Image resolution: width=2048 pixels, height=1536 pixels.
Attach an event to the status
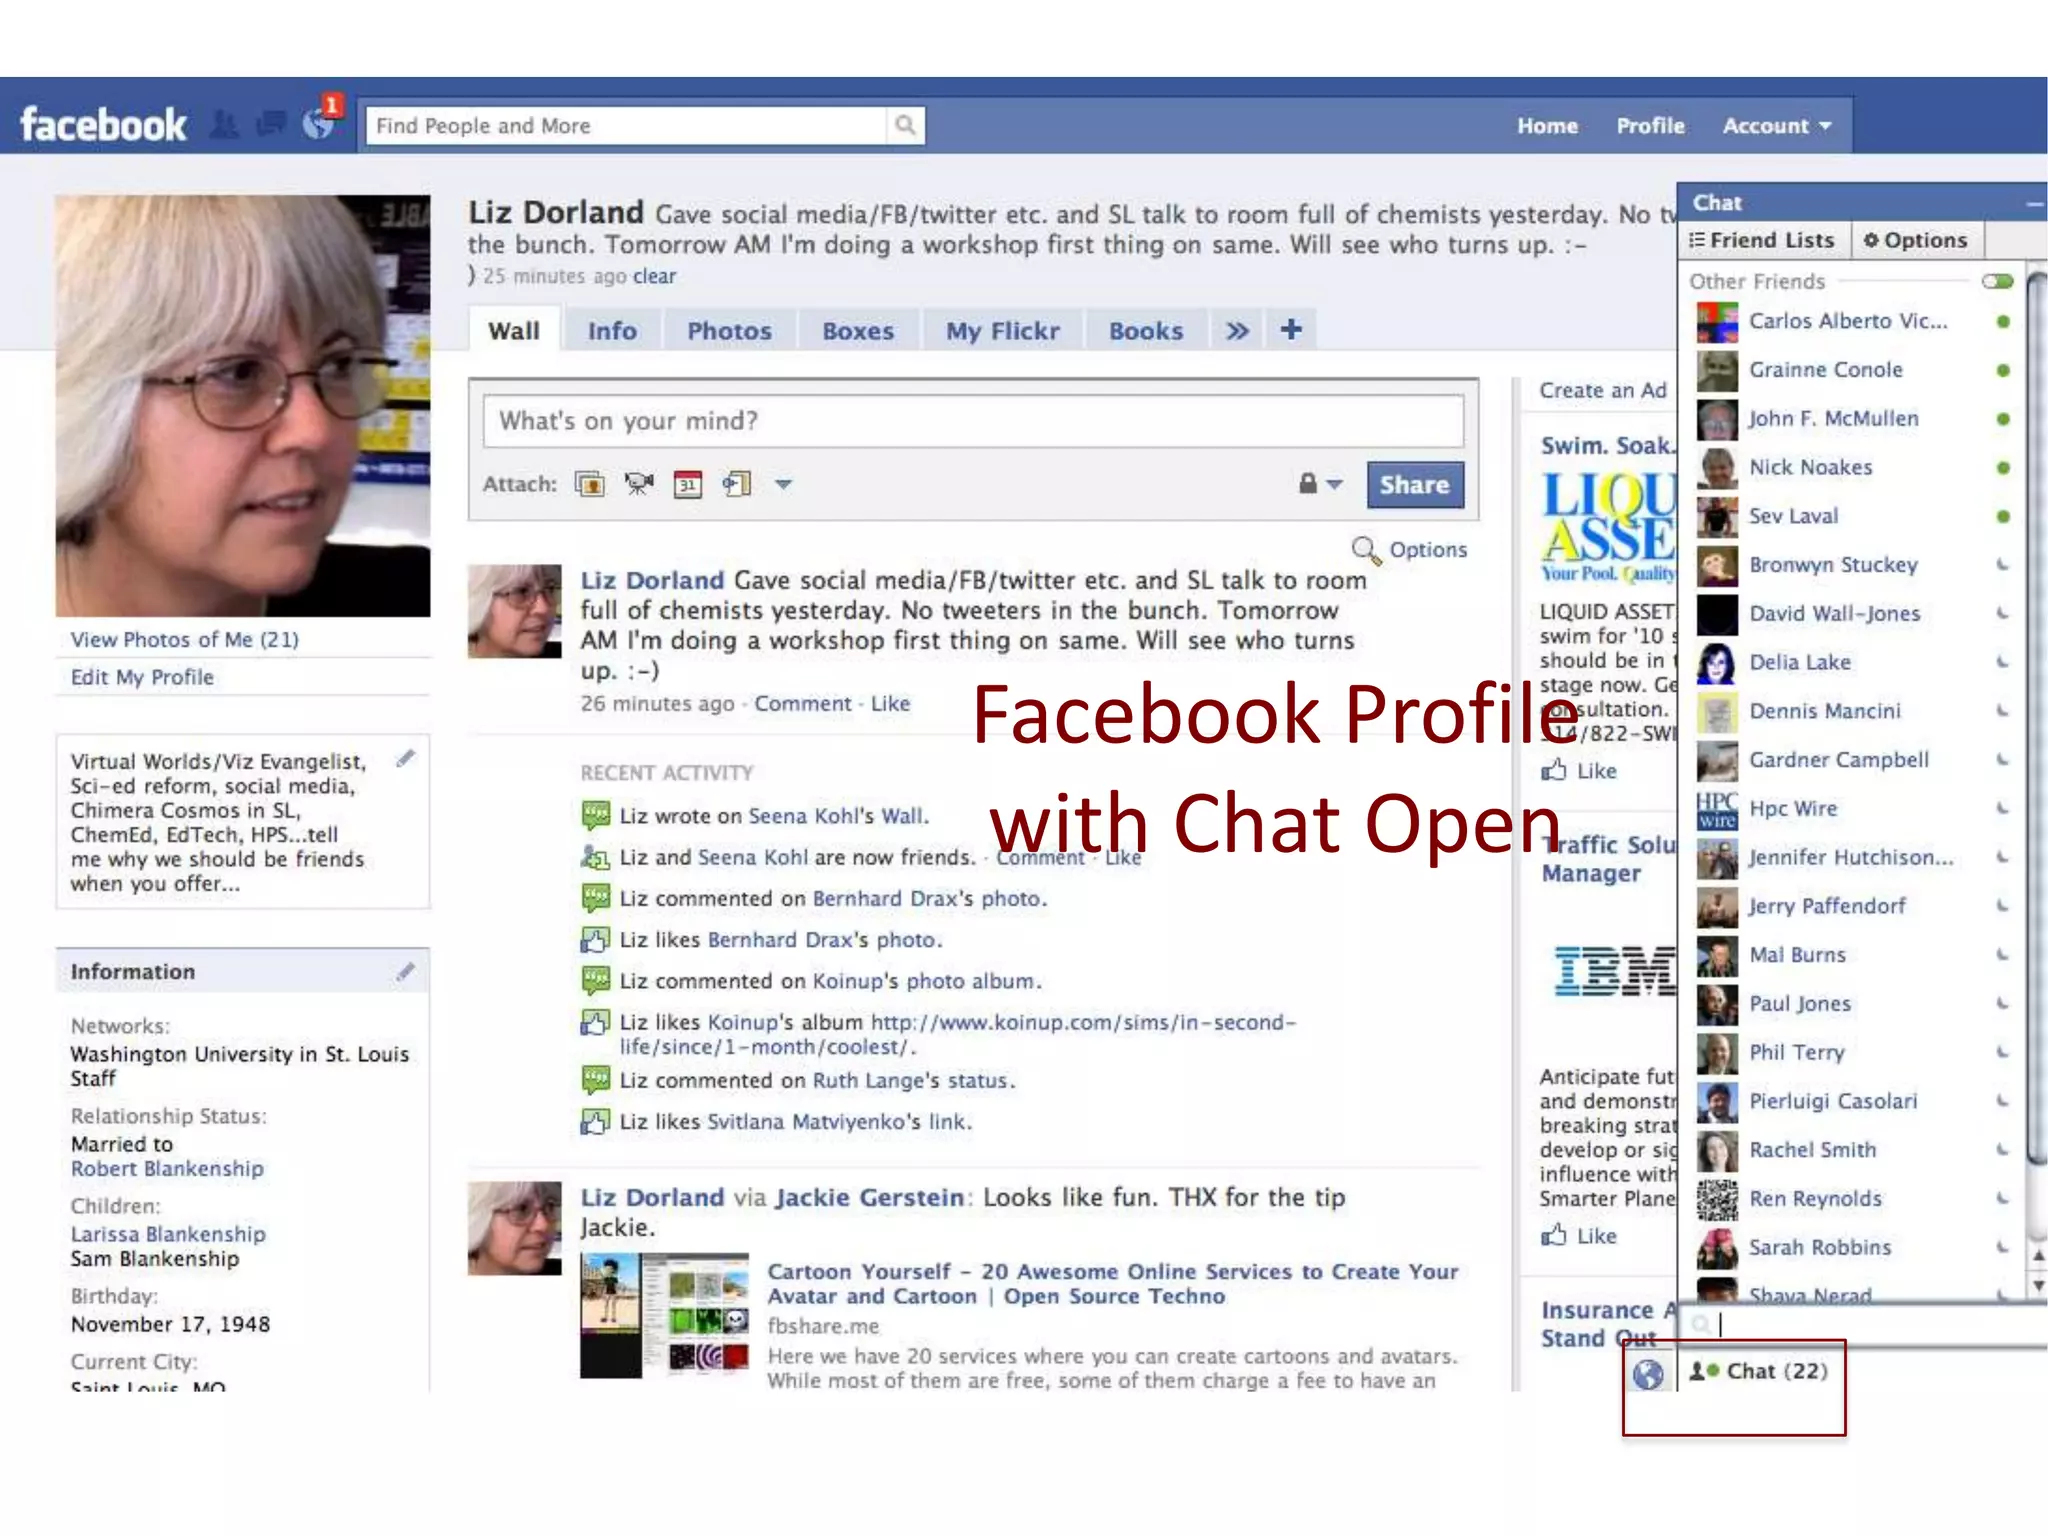[x=688, y=484]
